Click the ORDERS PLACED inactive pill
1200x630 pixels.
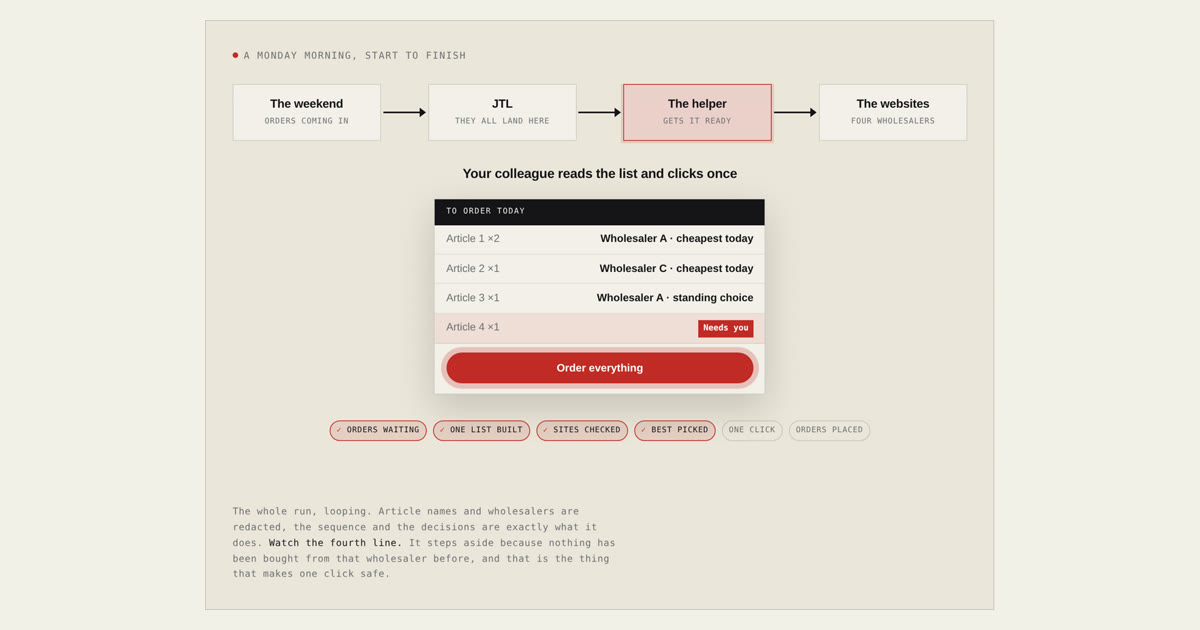829,430
